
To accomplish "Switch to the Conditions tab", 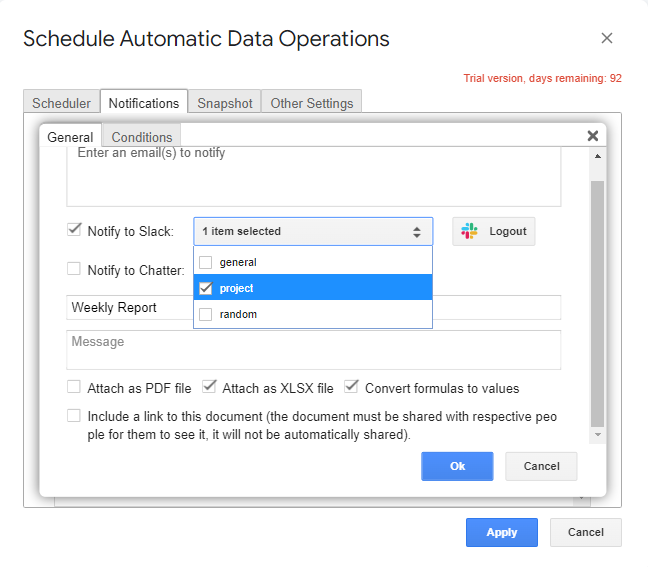I will 142,137.
